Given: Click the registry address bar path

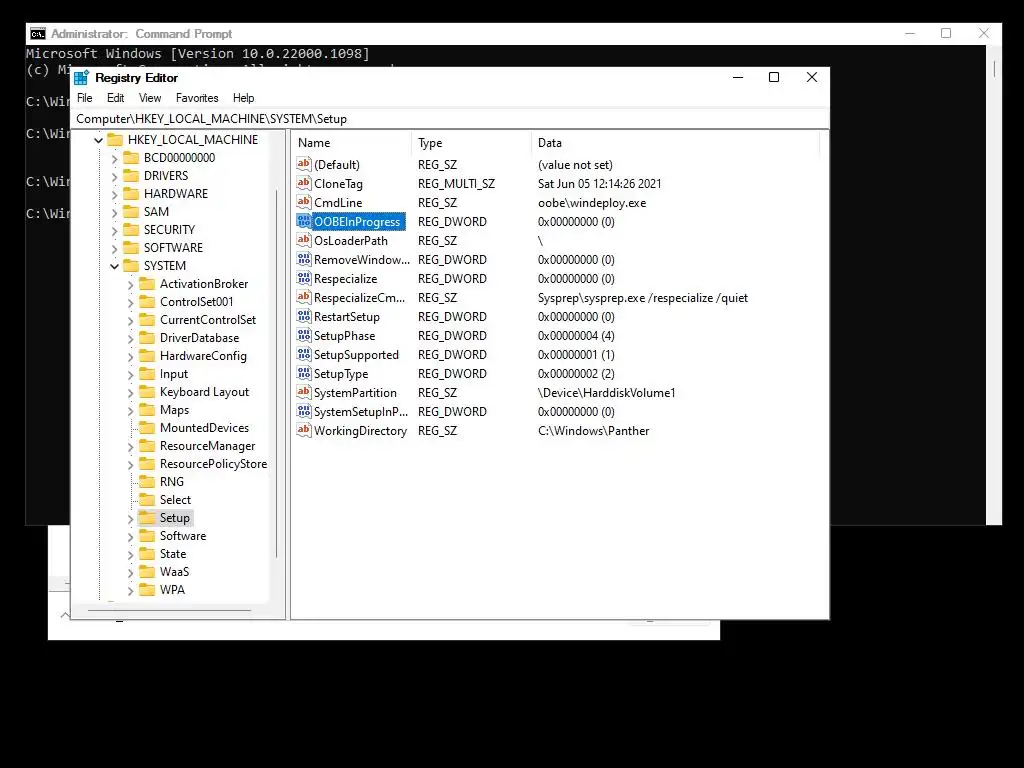Looking at the screenshot, I should coord(212,119).
